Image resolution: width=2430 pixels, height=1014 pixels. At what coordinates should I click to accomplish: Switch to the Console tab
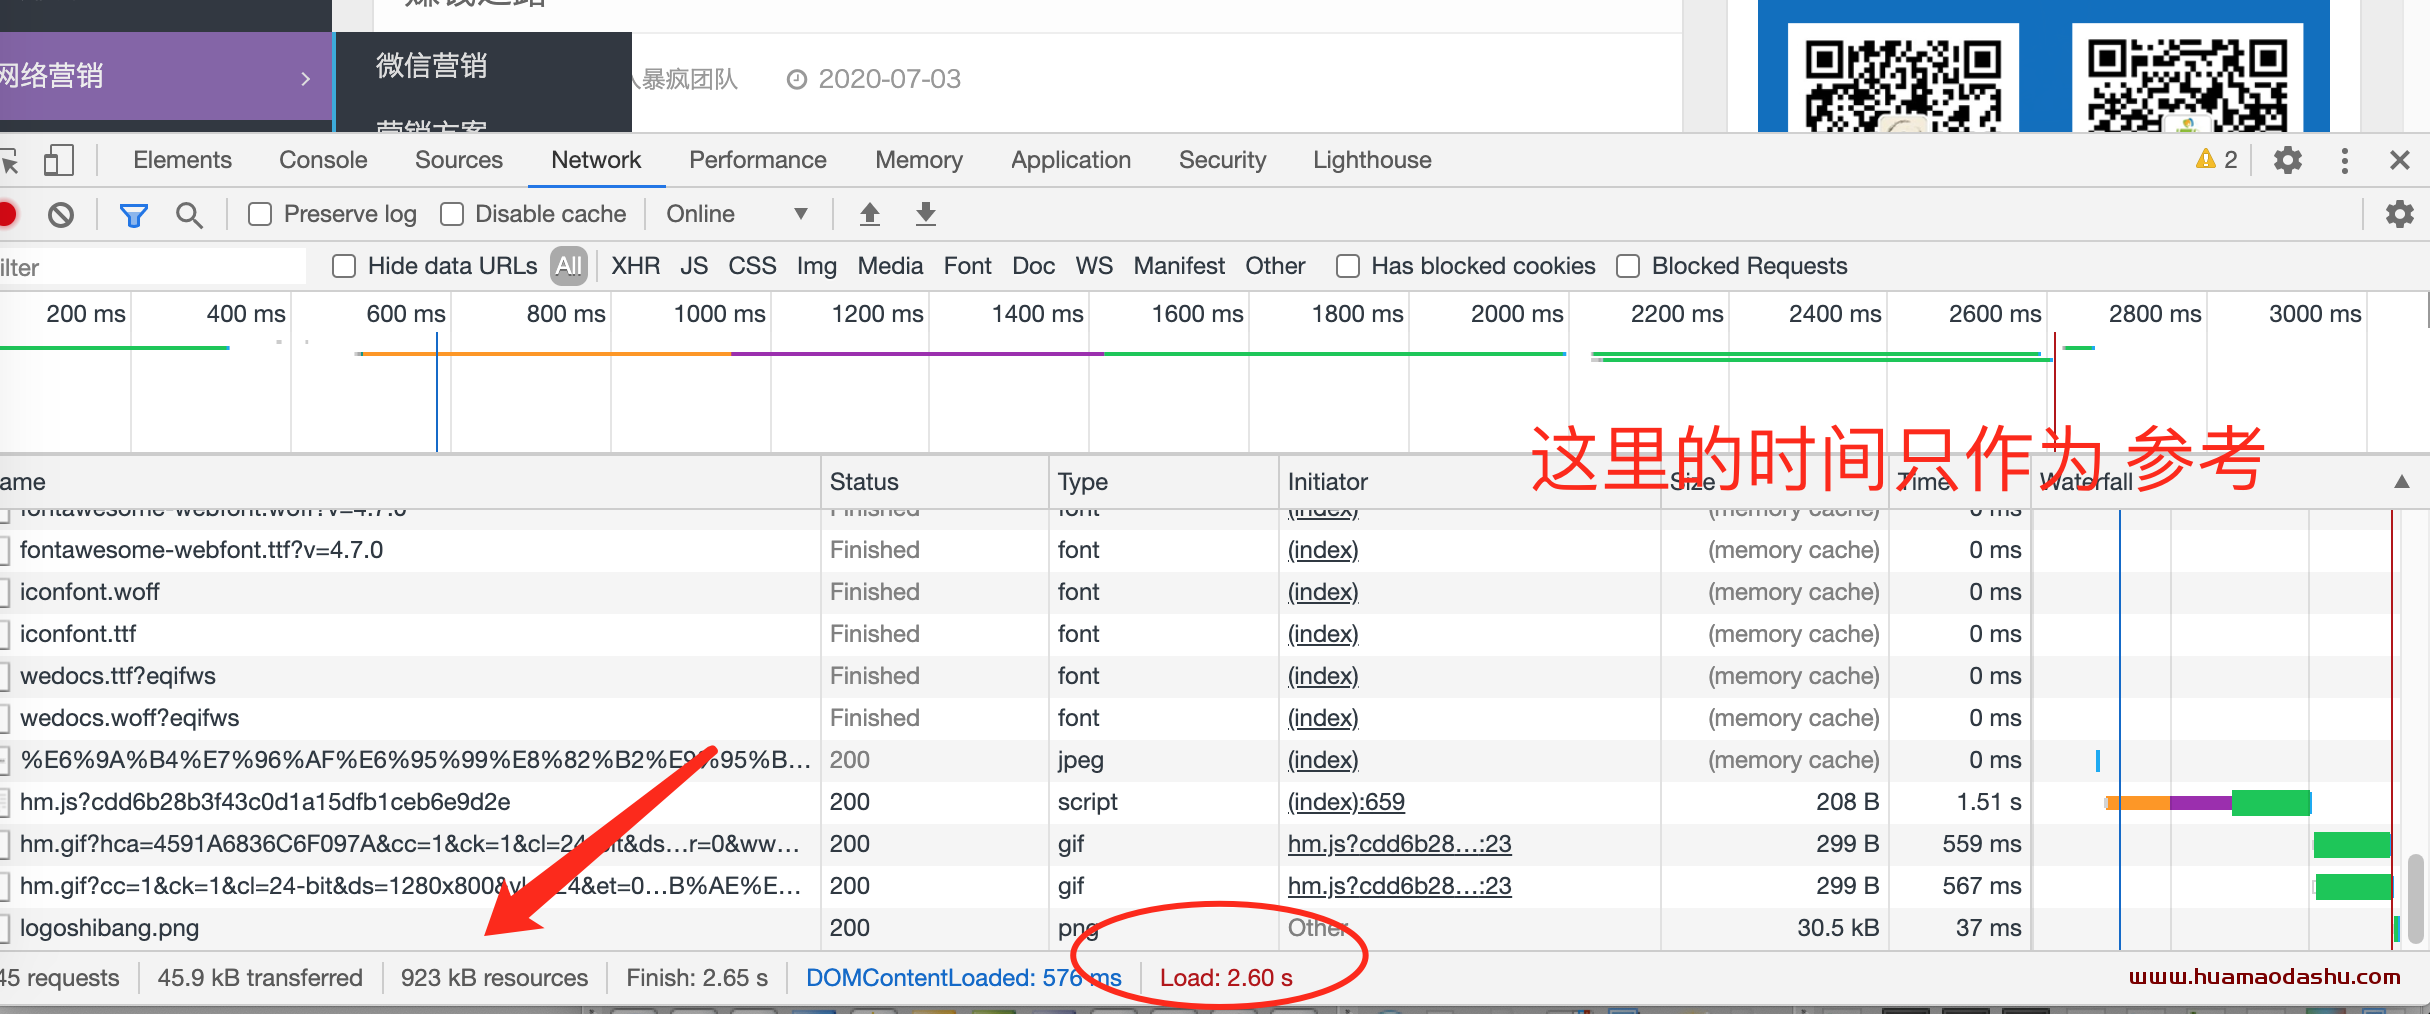point(323,160)
